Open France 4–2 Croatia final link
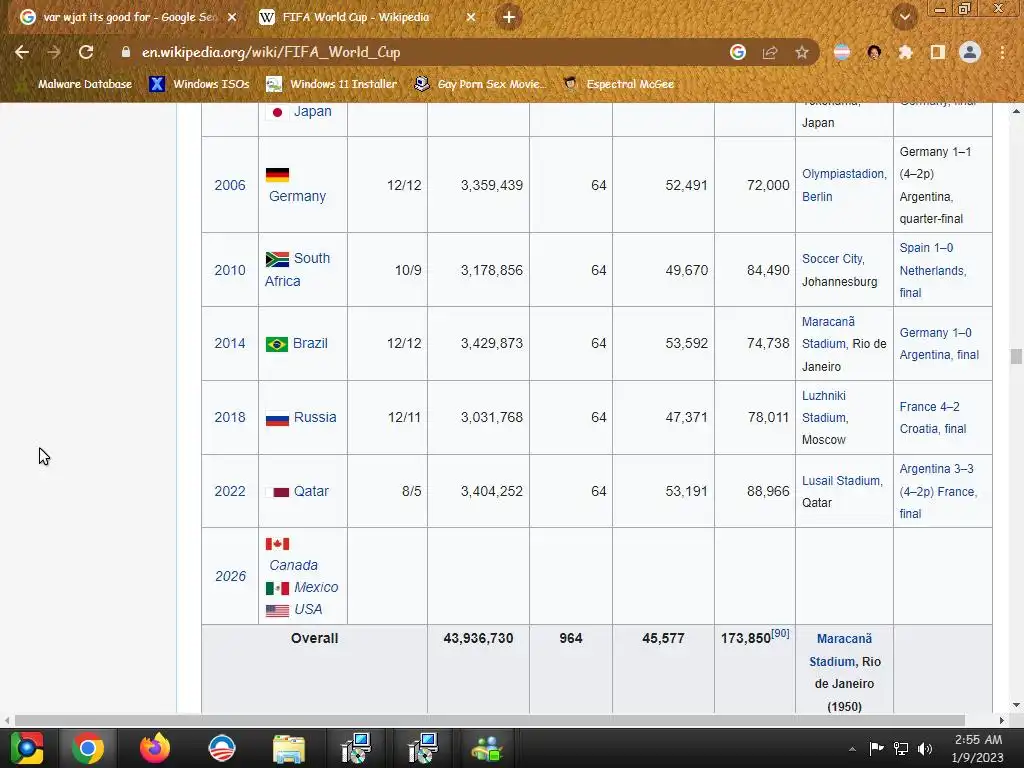Viewport: 1024px width, 768px height. [x=933, y=417]
